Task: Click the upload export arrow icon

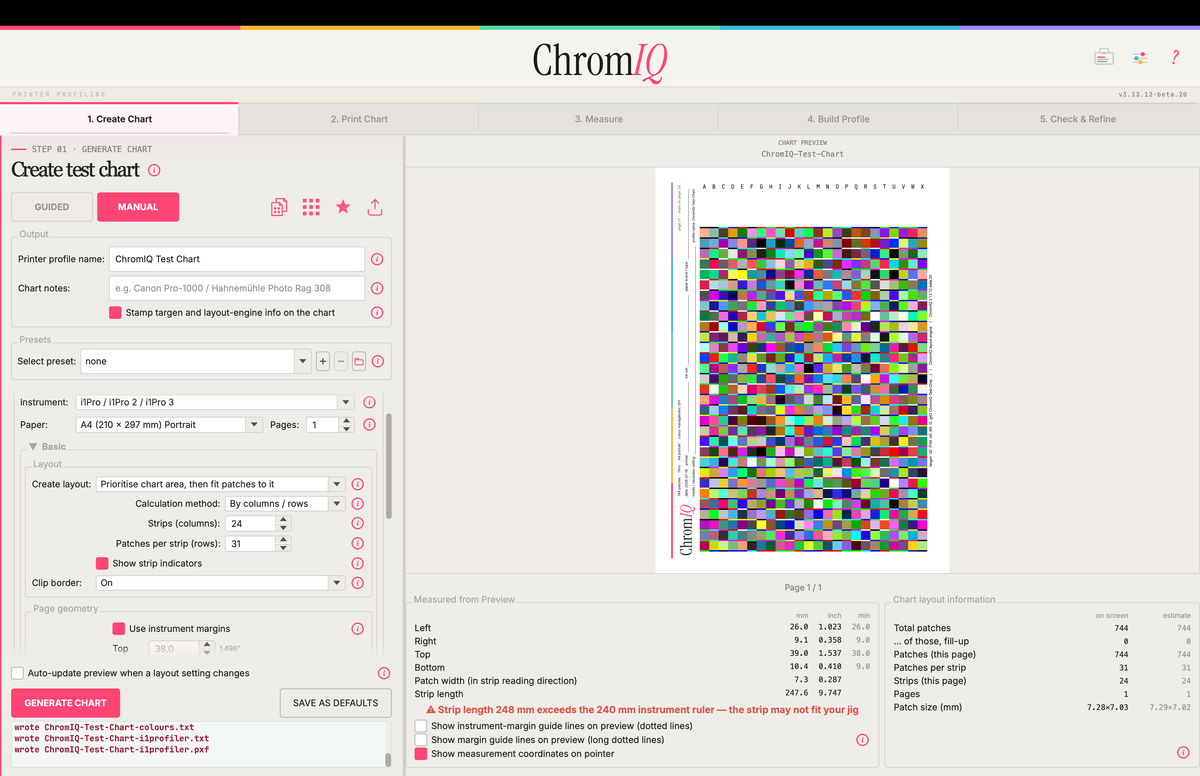Action: (x=375, y=207)
